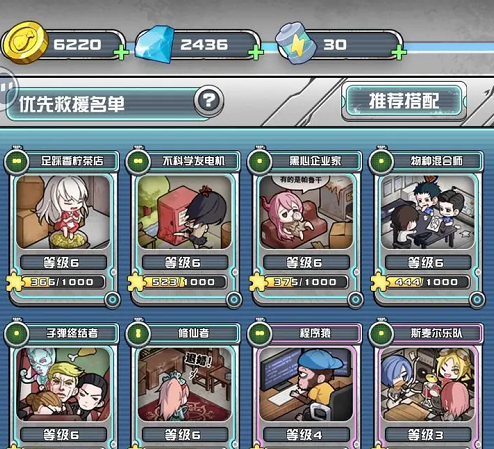Toggle green indicator on 黑心企业家 card

pos(259,161)
